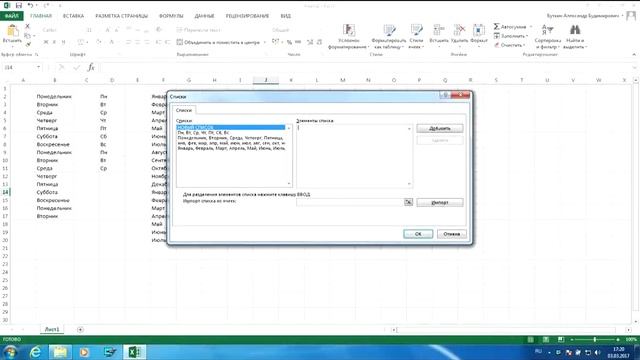Image resolution: width=640 pixels, height=360 pixels.
Task: Click Форматировать как таблицу icon
Action: (x=389, y=30)
